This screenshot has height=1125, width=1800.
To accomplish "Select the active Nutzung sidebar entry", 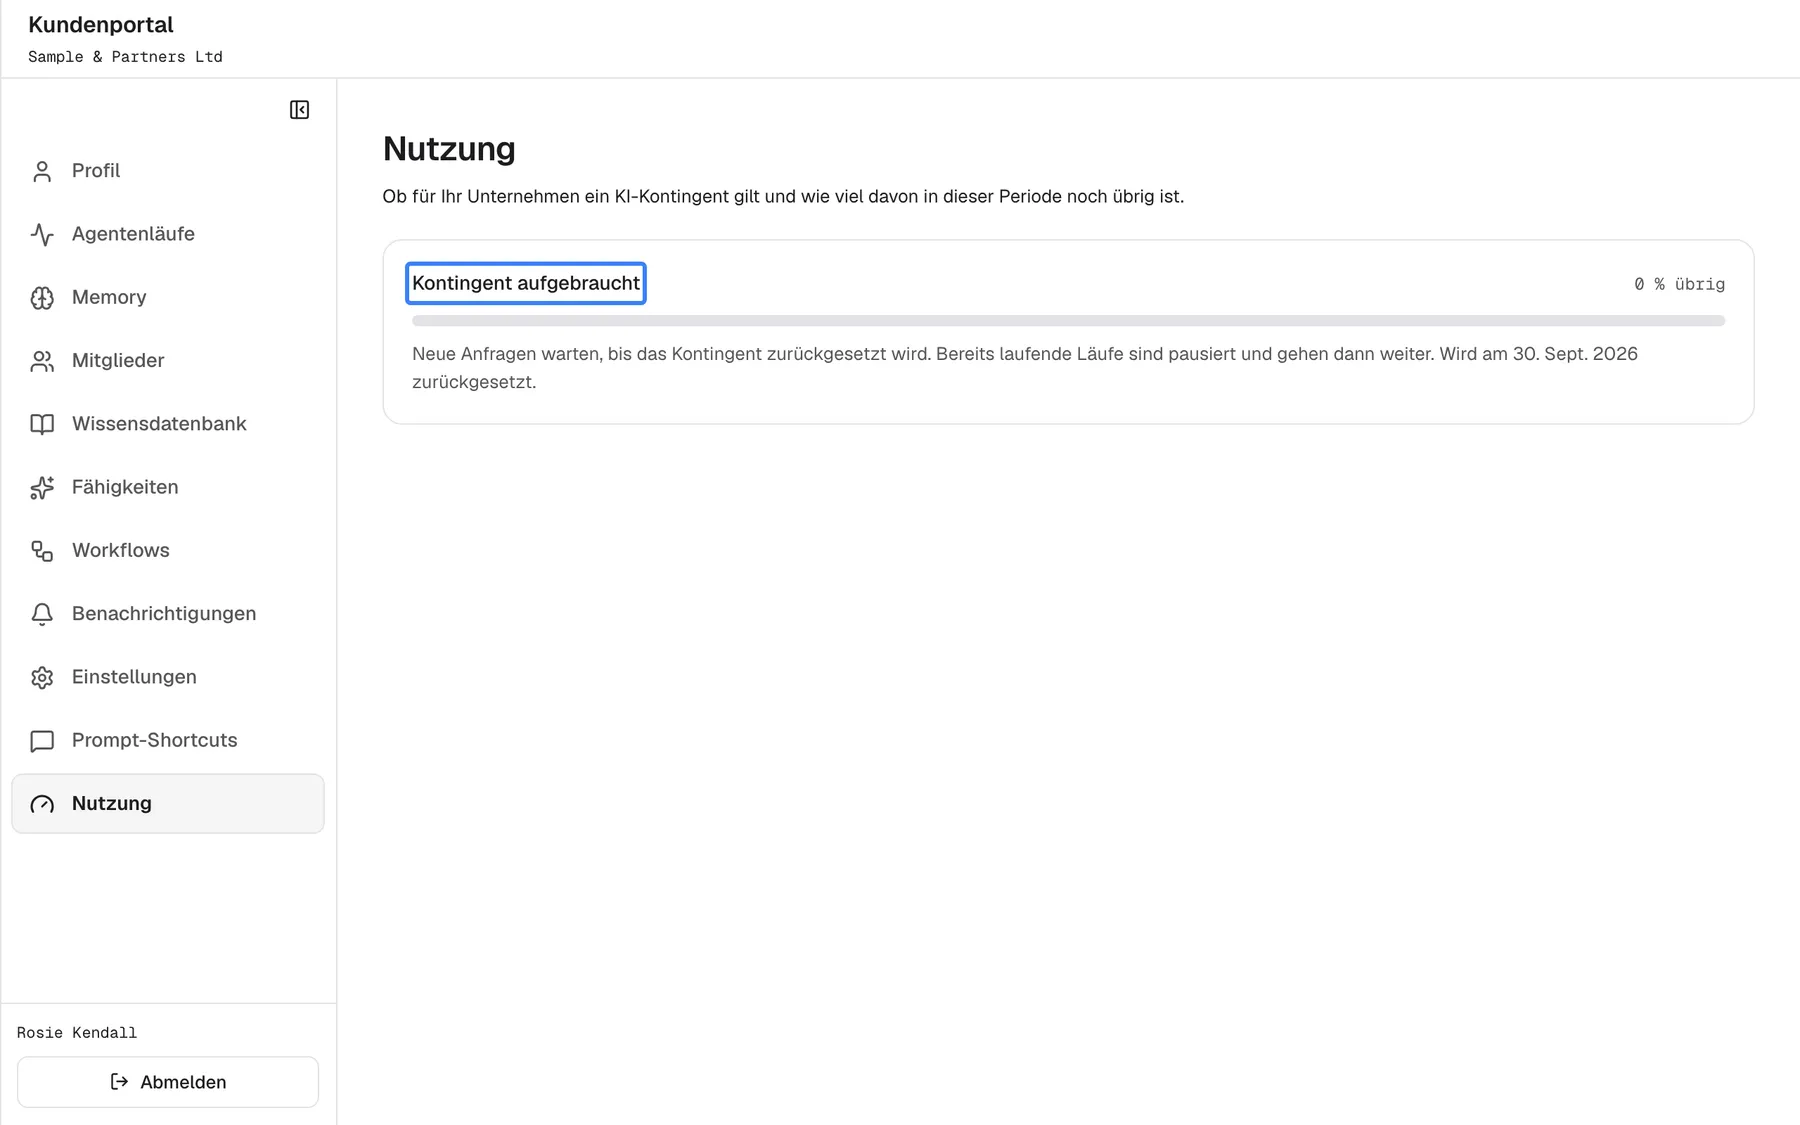I will [168, 803].
